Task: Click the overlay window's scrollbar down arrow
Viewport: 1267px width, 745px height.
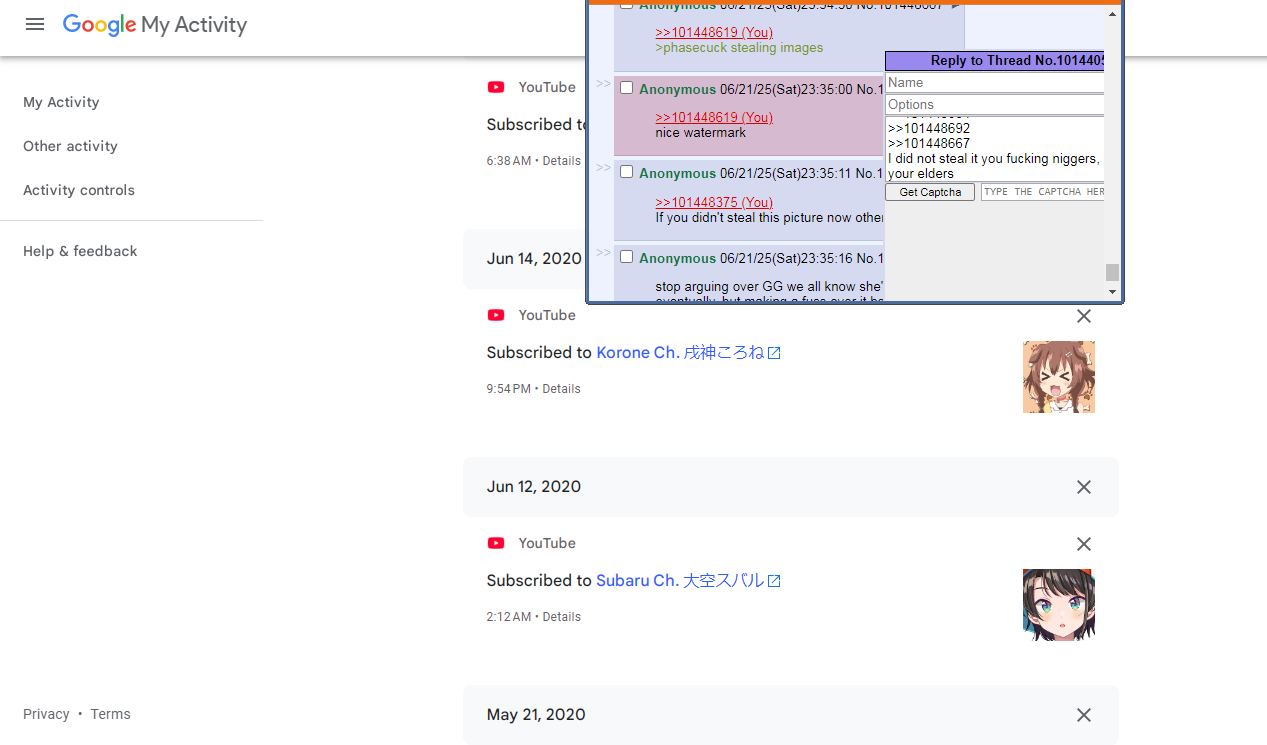Action: click(1113, 292)
